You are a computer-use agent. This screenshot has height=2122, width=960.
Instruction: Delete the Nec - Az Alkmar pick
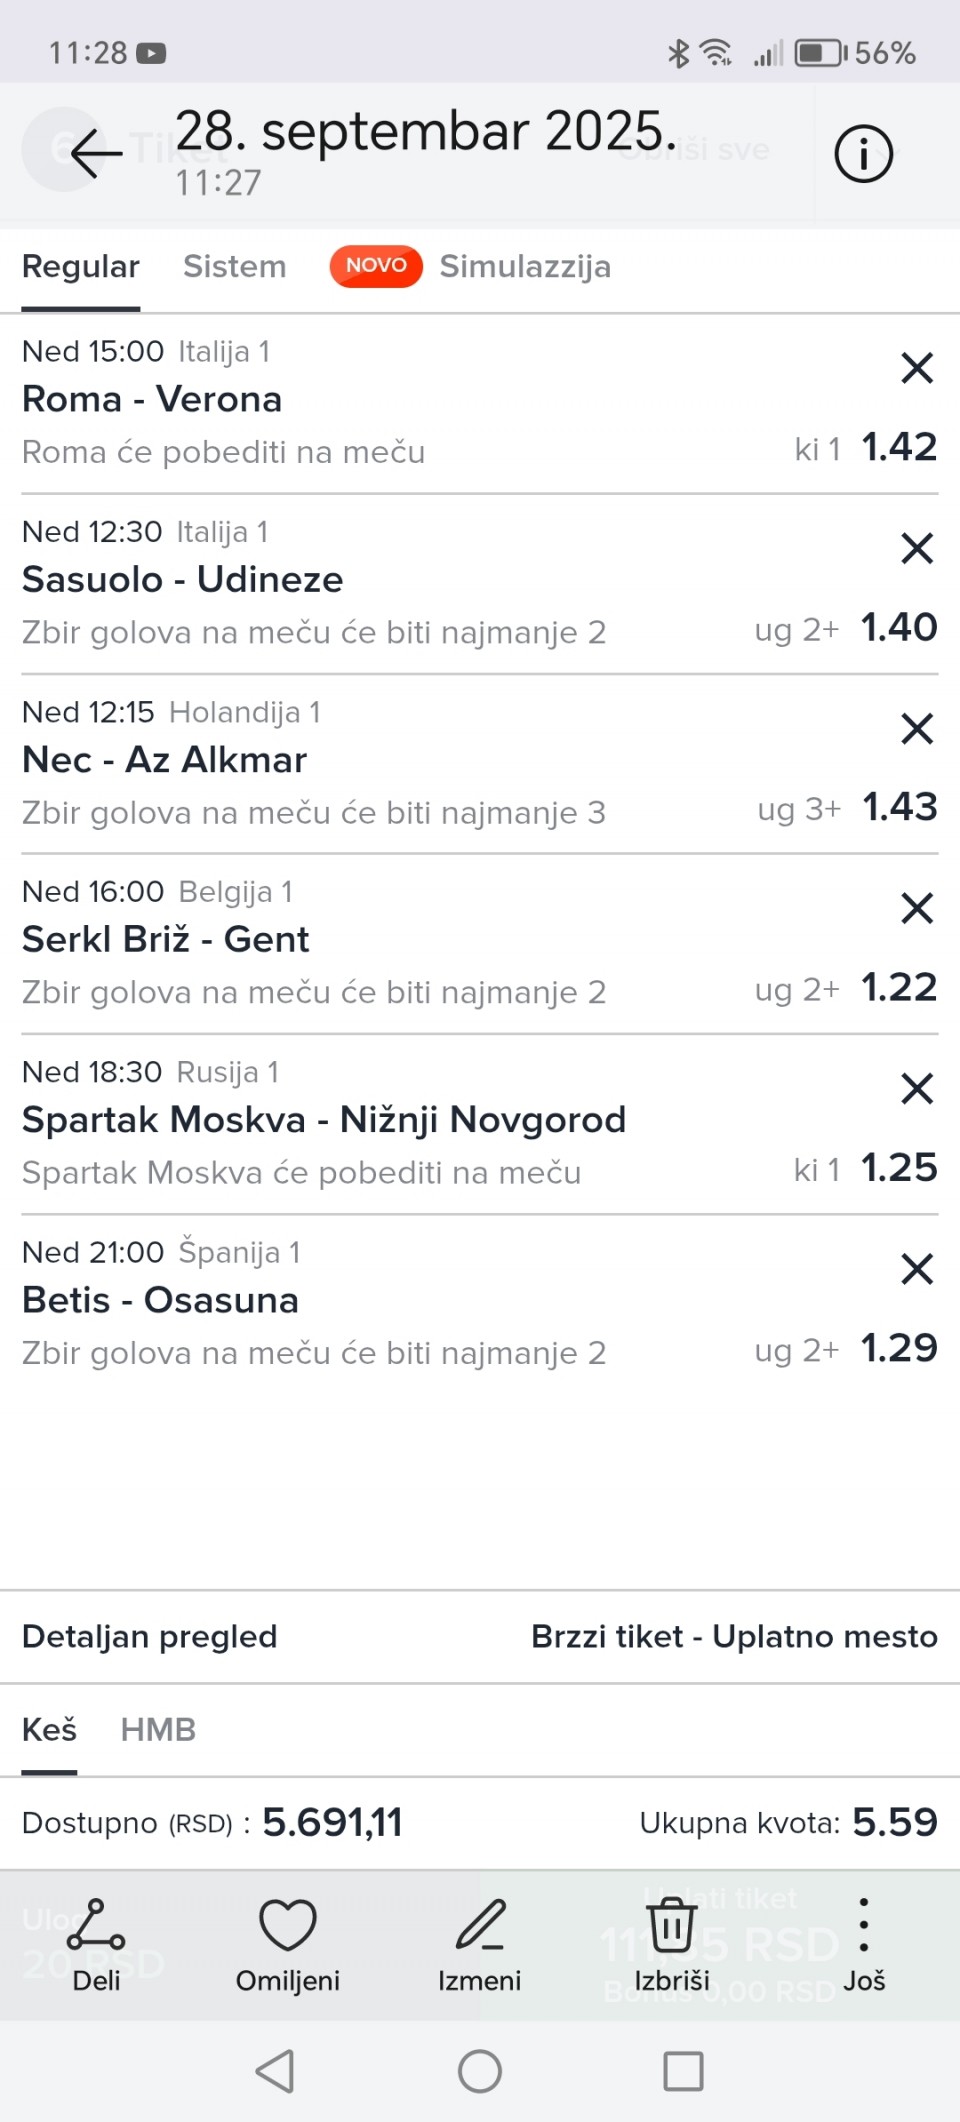(x=916, y=728)
